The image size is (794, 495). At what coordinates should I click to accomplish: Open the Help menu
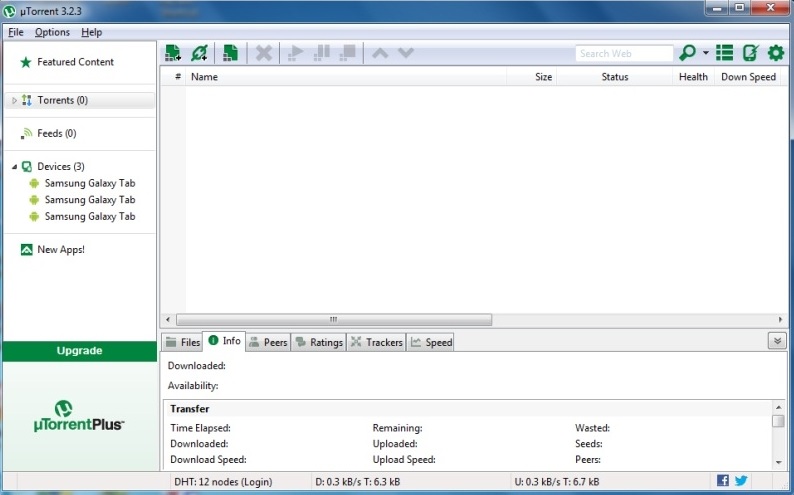tap(92, 32)
